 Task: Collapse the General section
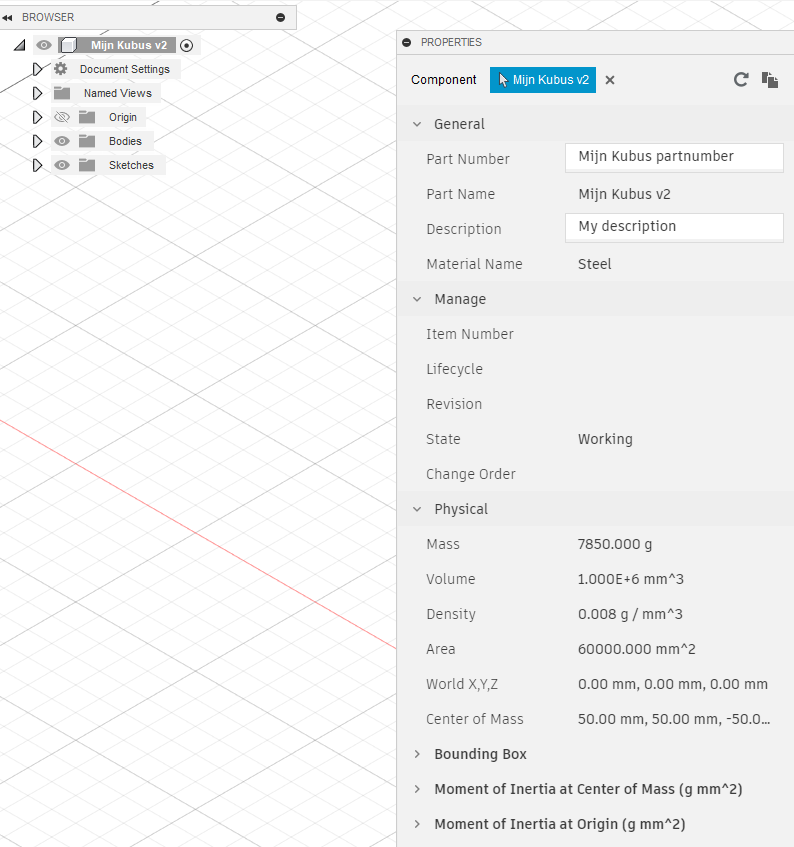pos(417,124)
